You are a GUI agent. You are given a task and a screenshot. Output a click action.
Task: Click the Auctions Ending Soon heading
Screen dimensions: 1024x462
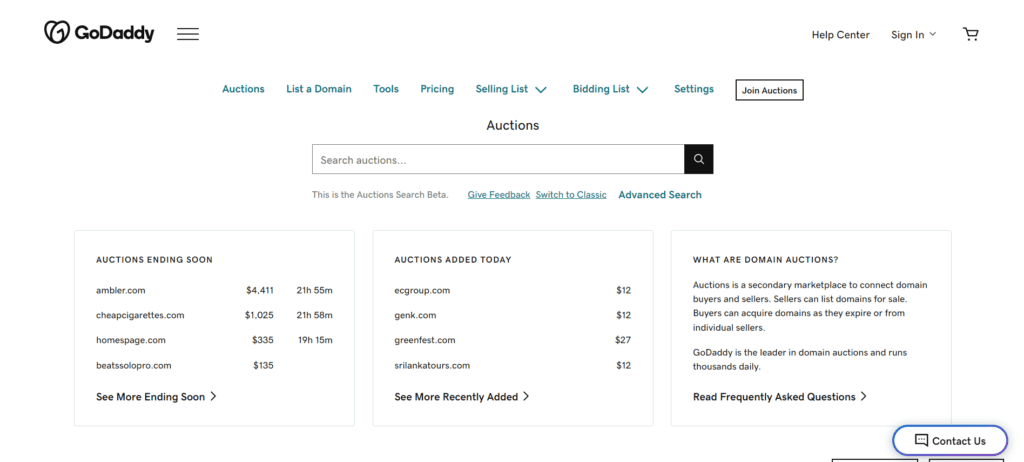click(x=154, y=259)
